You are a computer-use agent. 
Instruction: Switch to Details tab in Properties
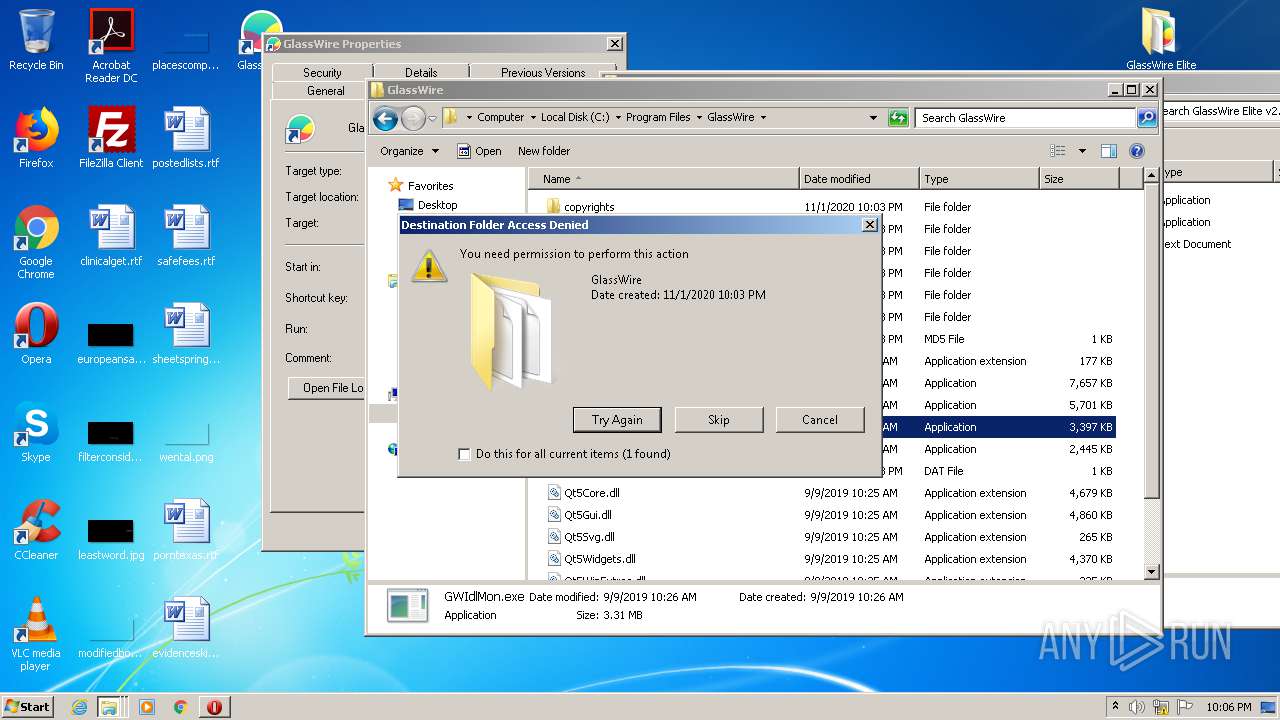[x=421, y=72]
